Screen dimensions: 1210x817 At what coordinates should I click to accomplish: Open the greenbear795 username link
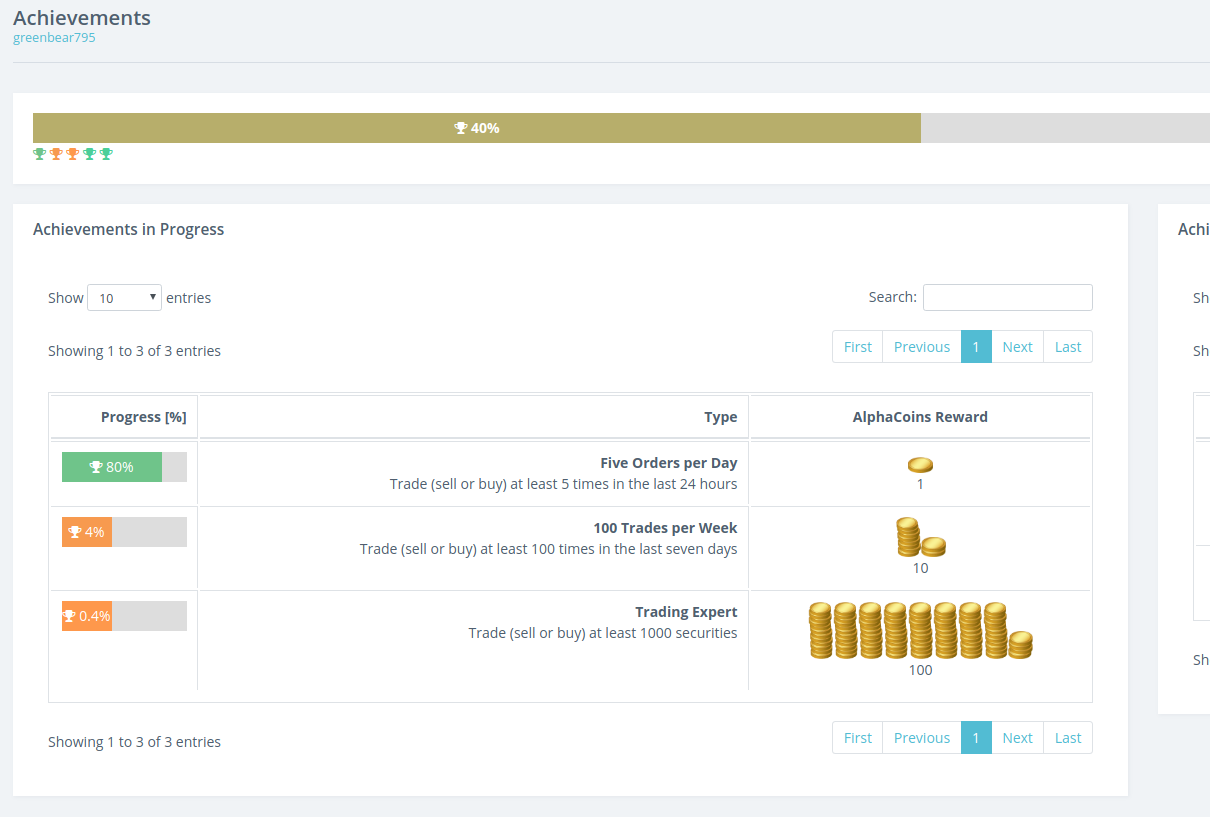(x=54, y=38)
